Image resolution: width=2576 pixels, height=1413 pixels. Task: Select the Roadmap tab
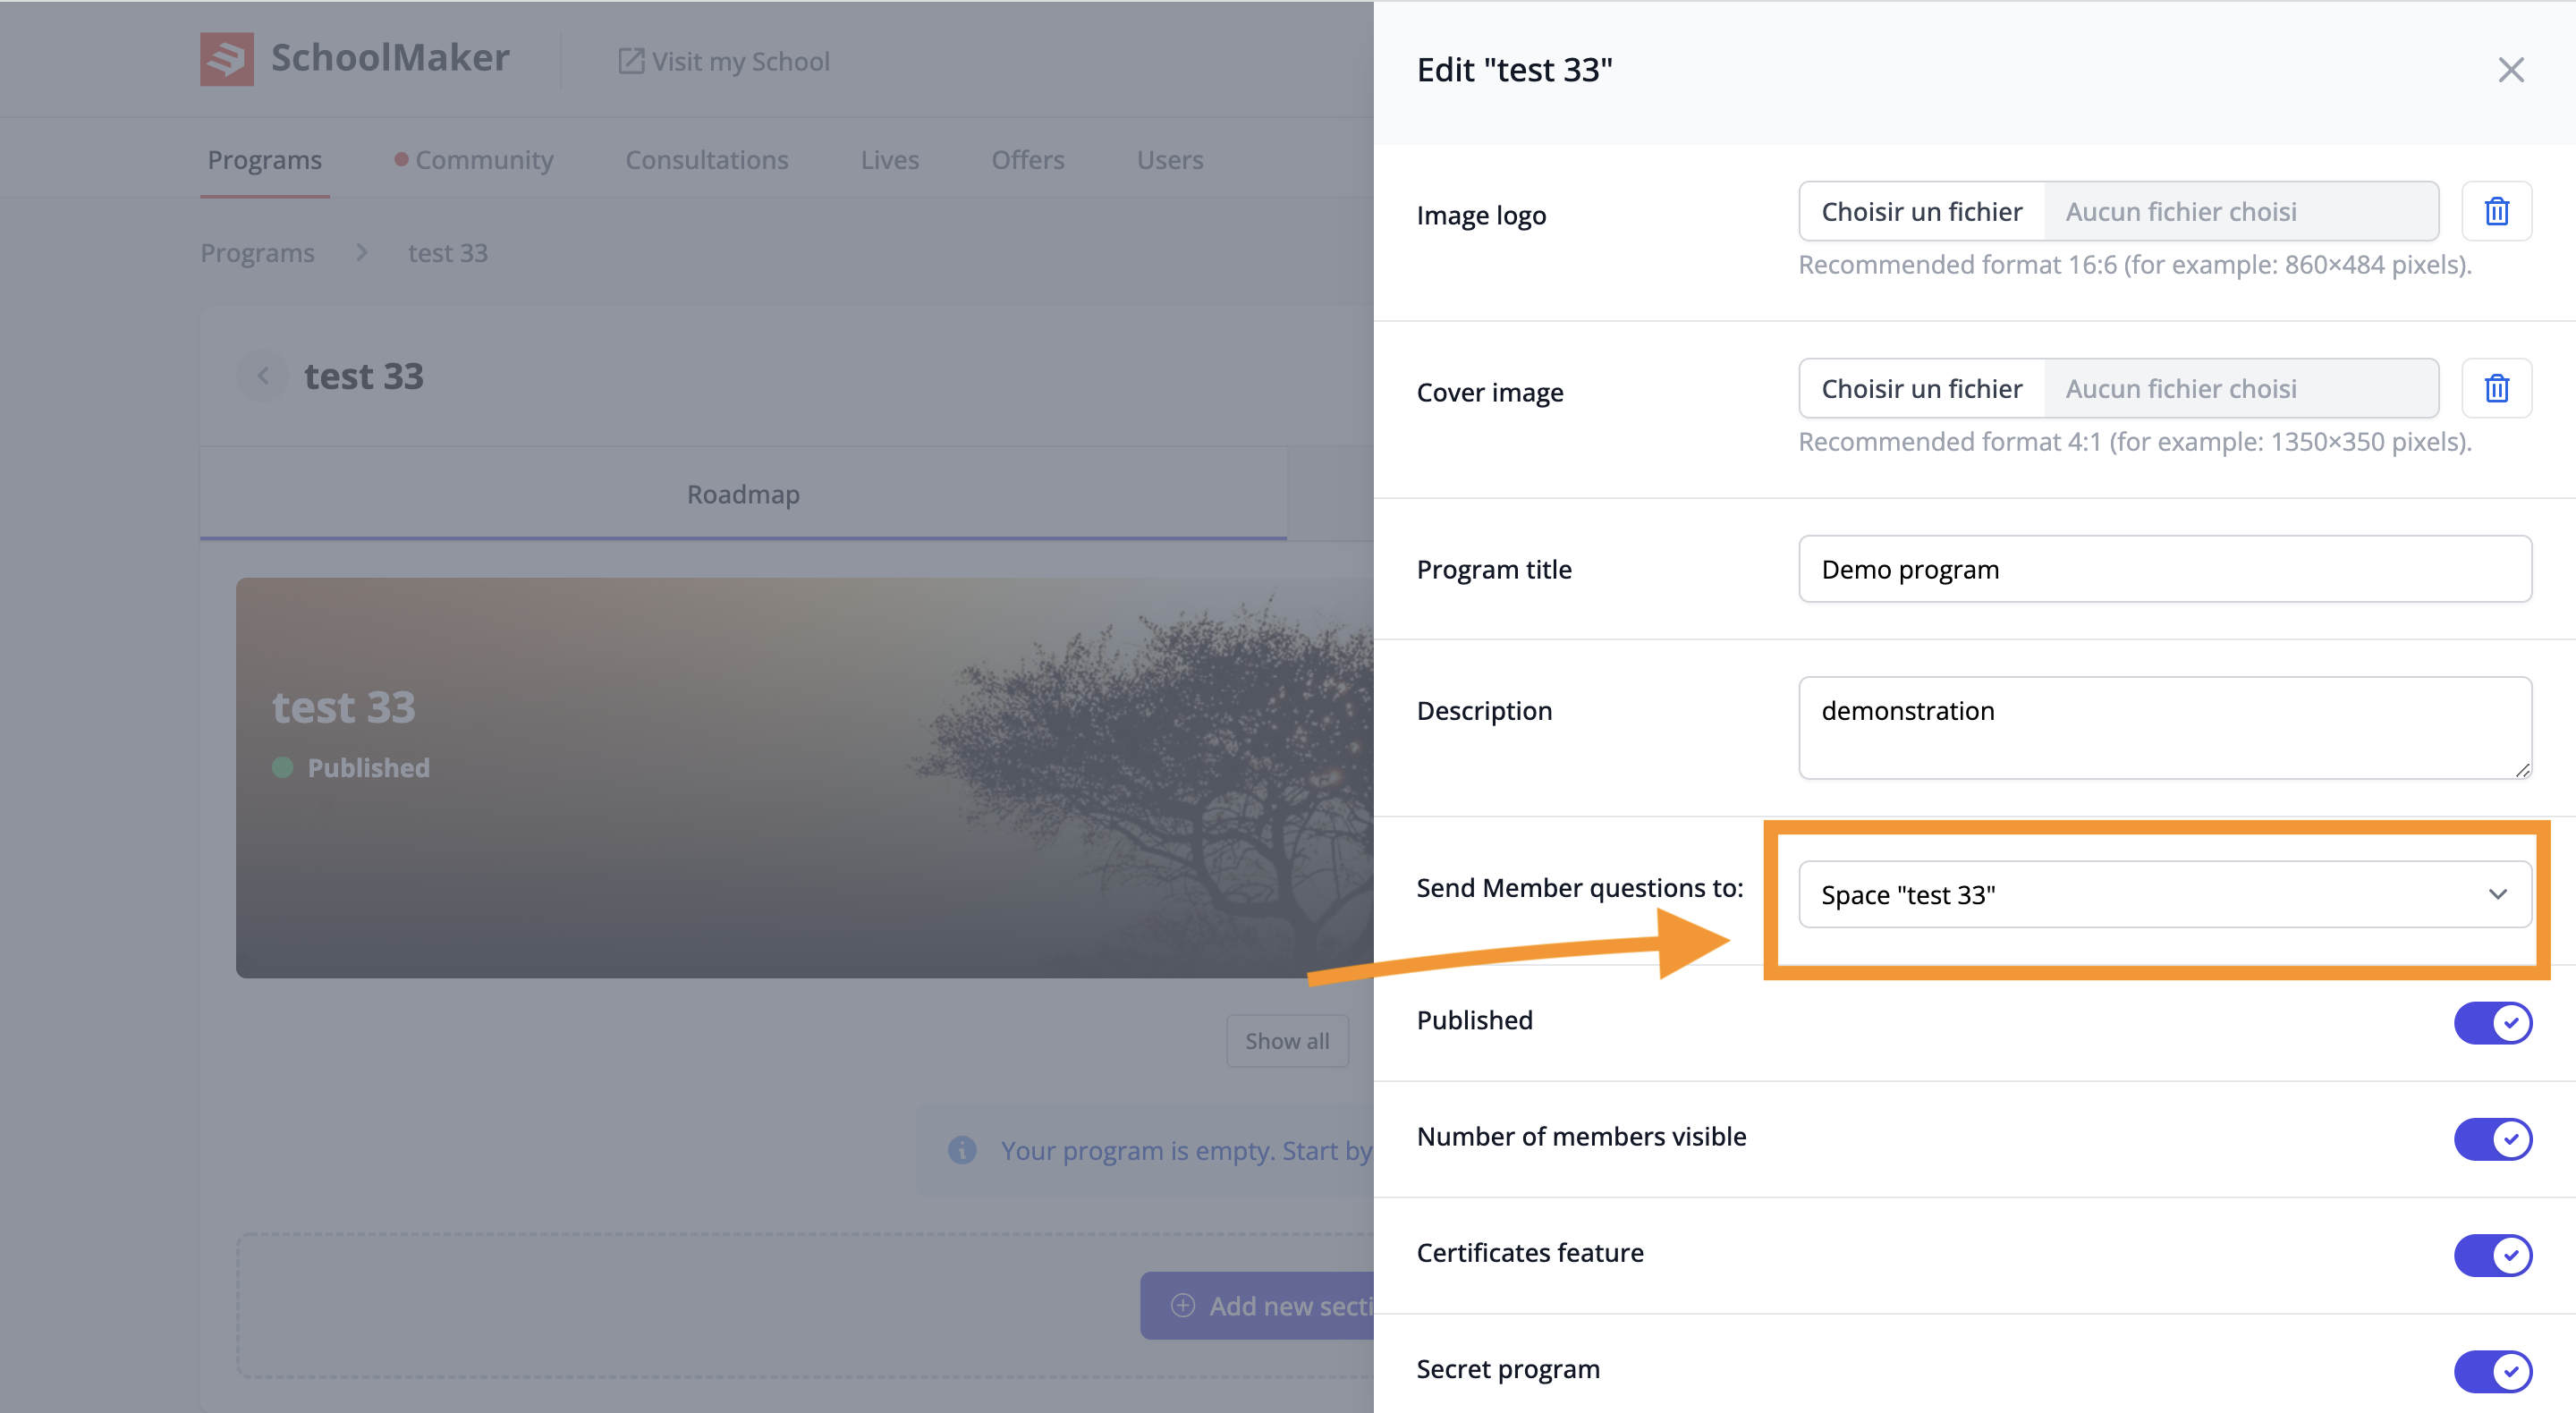743,494
